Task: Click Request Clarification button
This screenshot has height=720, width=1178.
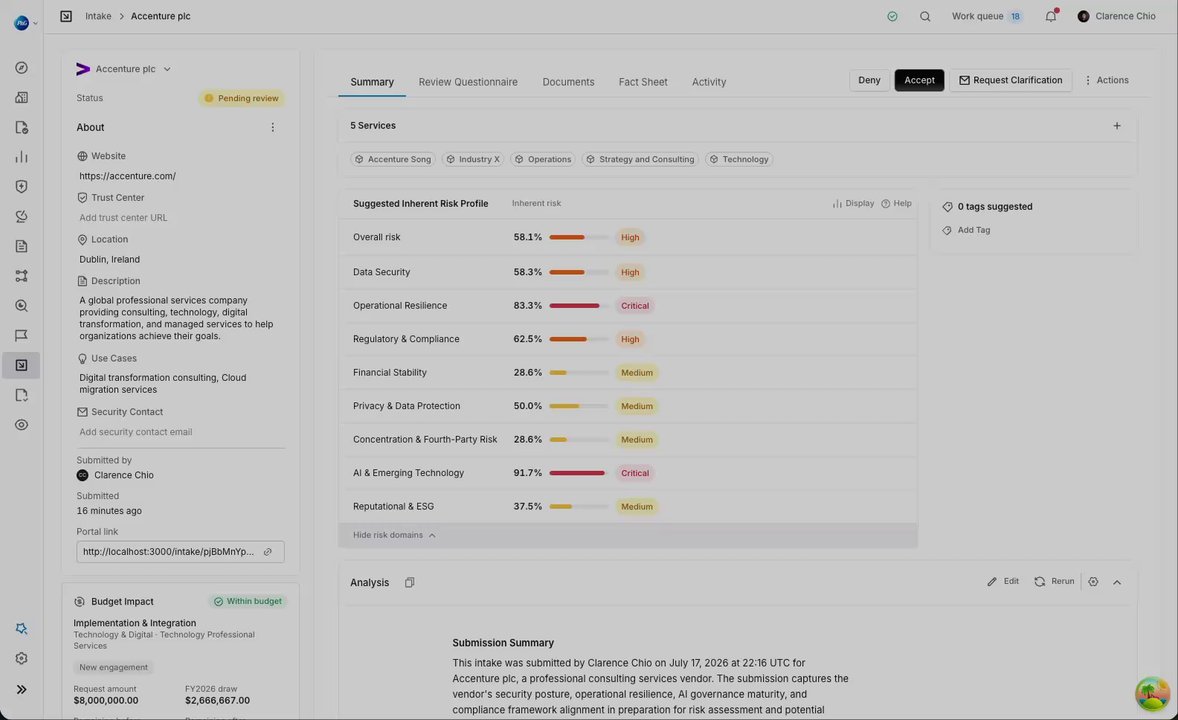Action: [1010, 80]
